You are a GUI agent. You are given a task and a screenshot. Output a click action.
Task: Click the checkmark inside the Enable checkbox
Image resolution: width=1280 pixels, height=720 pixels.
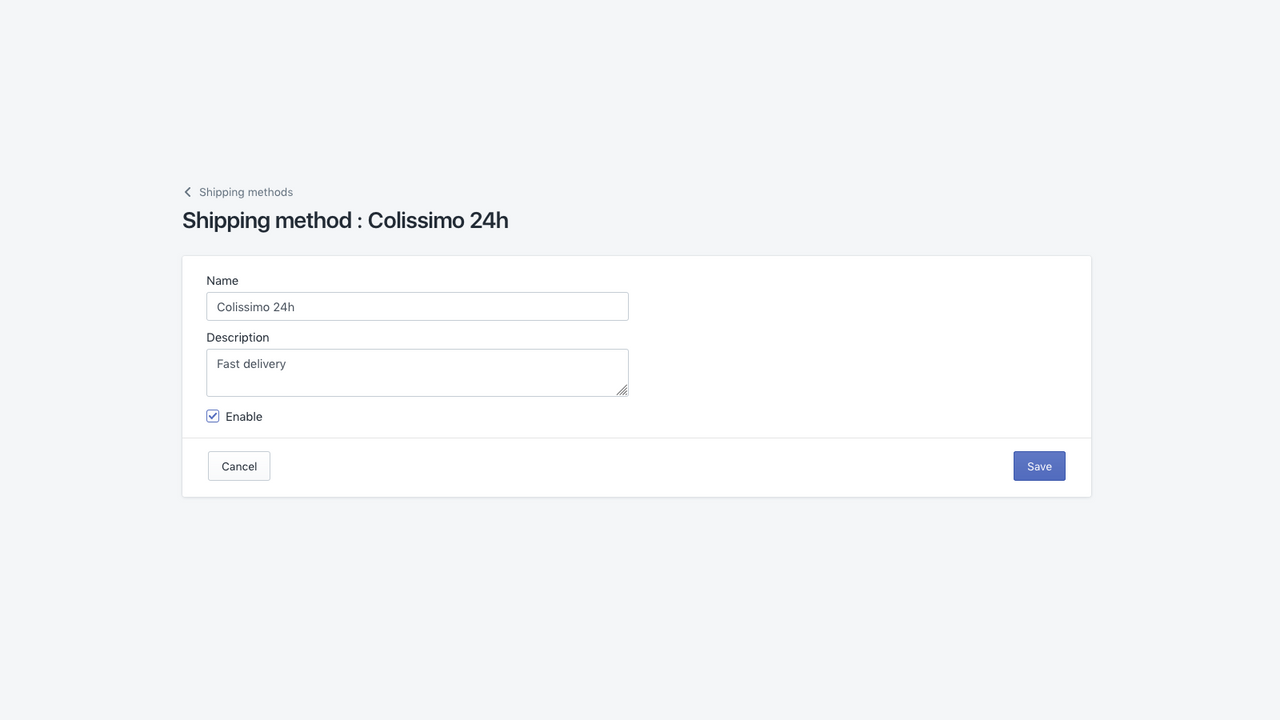pos(212,415)
